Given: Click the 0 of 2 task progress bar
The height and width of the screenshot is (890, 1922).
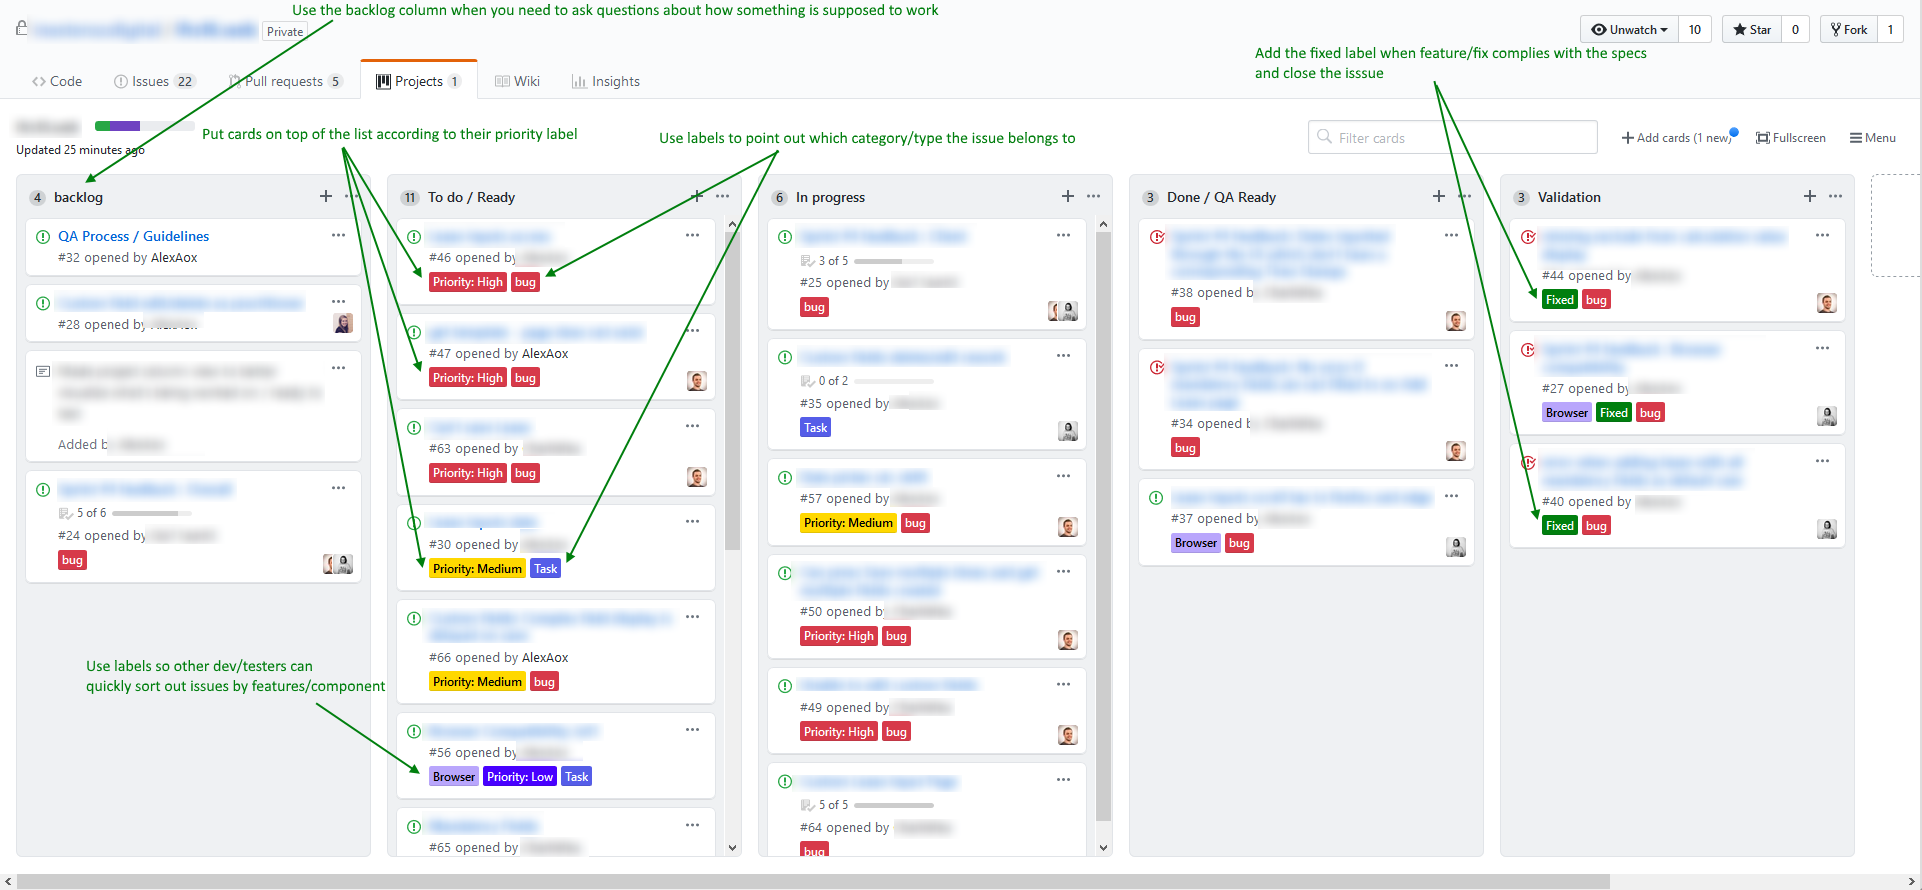Looking at the screenshot, I should pos(894,381).
